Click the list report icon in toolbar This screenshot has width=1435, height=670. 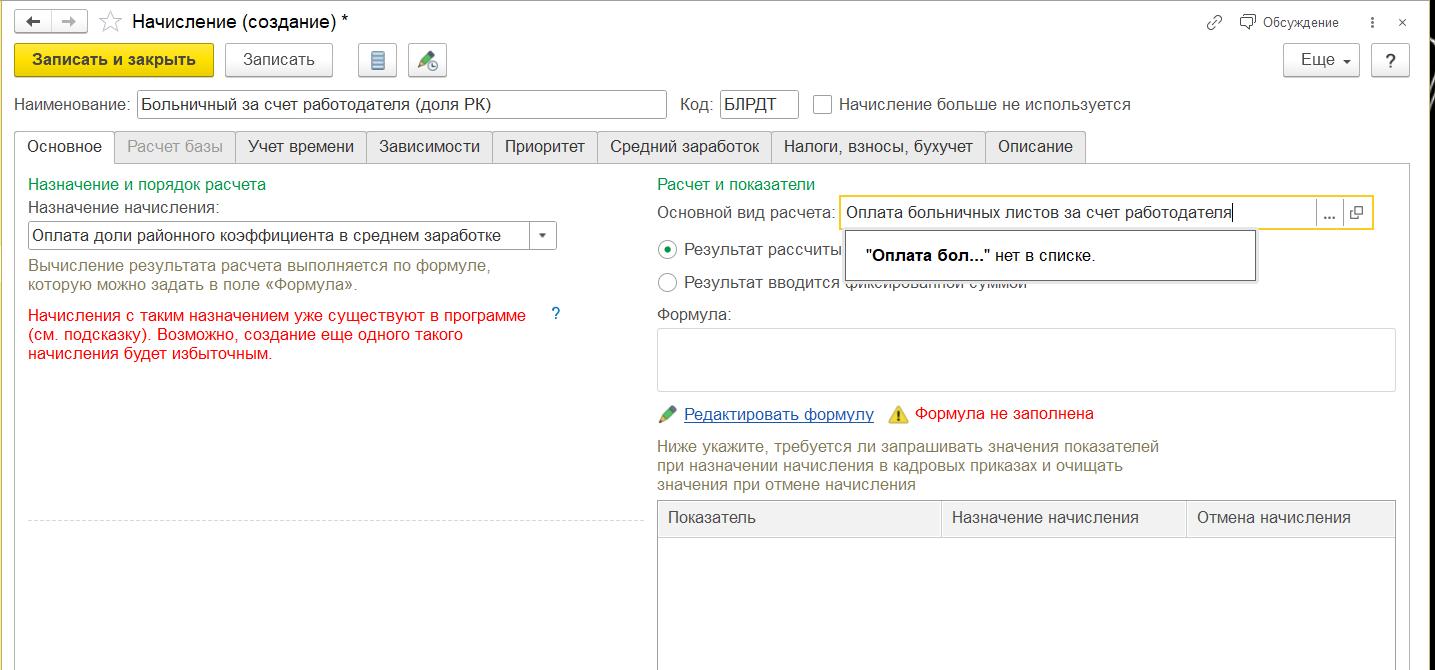378,60
